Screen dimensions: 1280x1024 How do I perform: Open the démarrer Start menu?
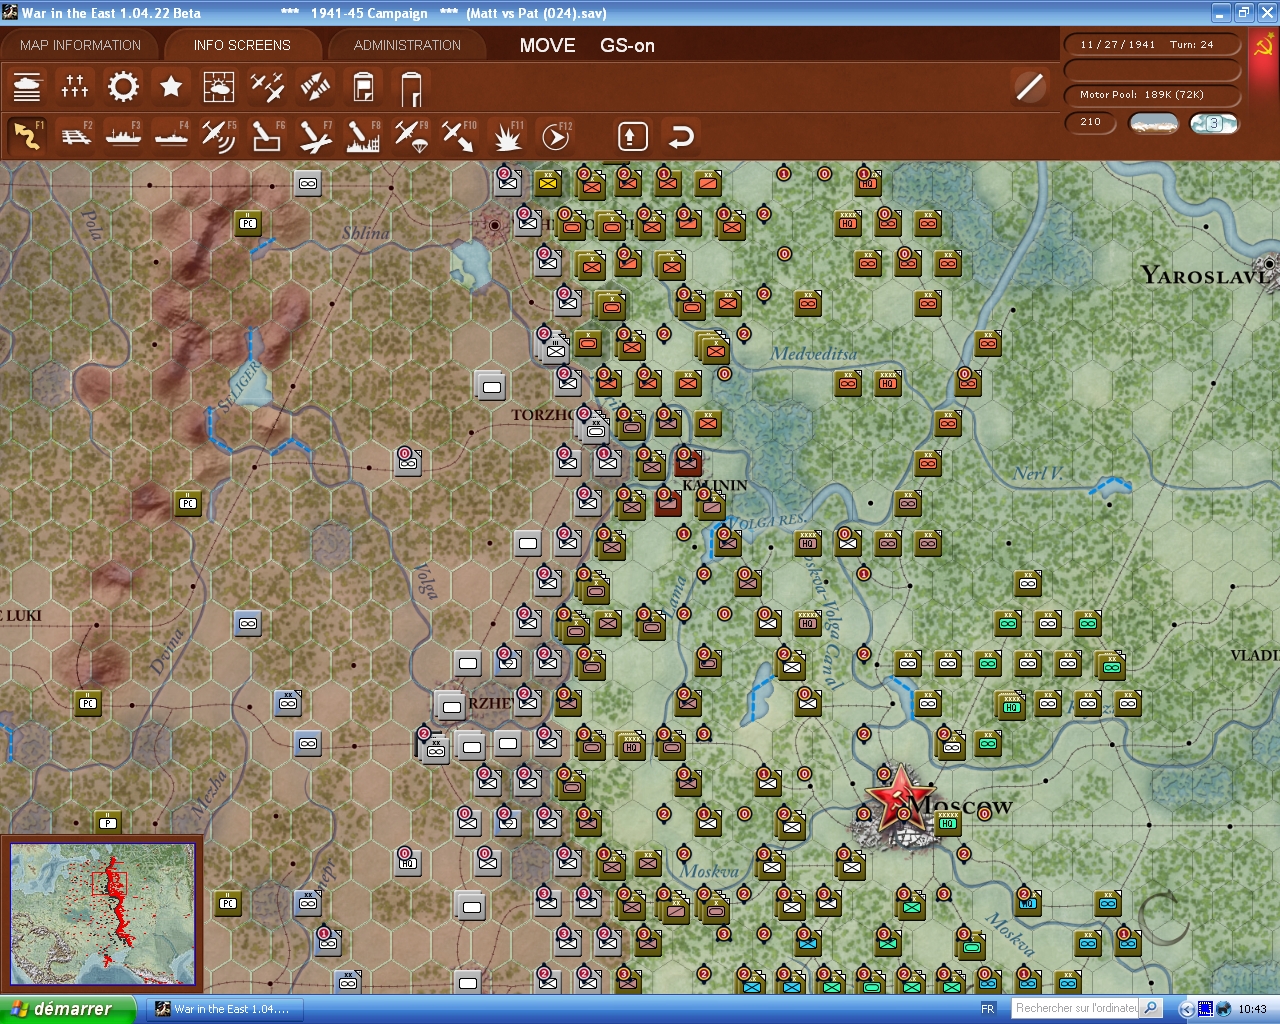pyautogui.click(x=68, y=1009)
